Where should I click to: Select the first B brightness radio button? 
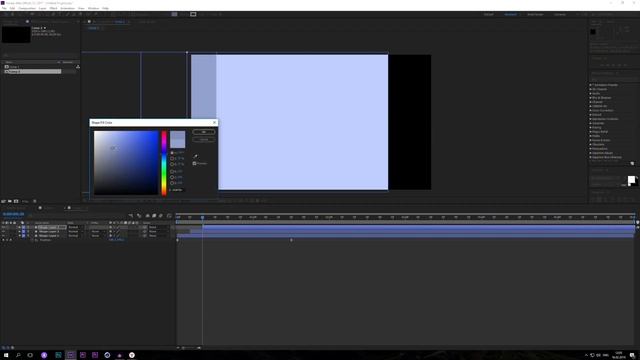coord(172,164)
